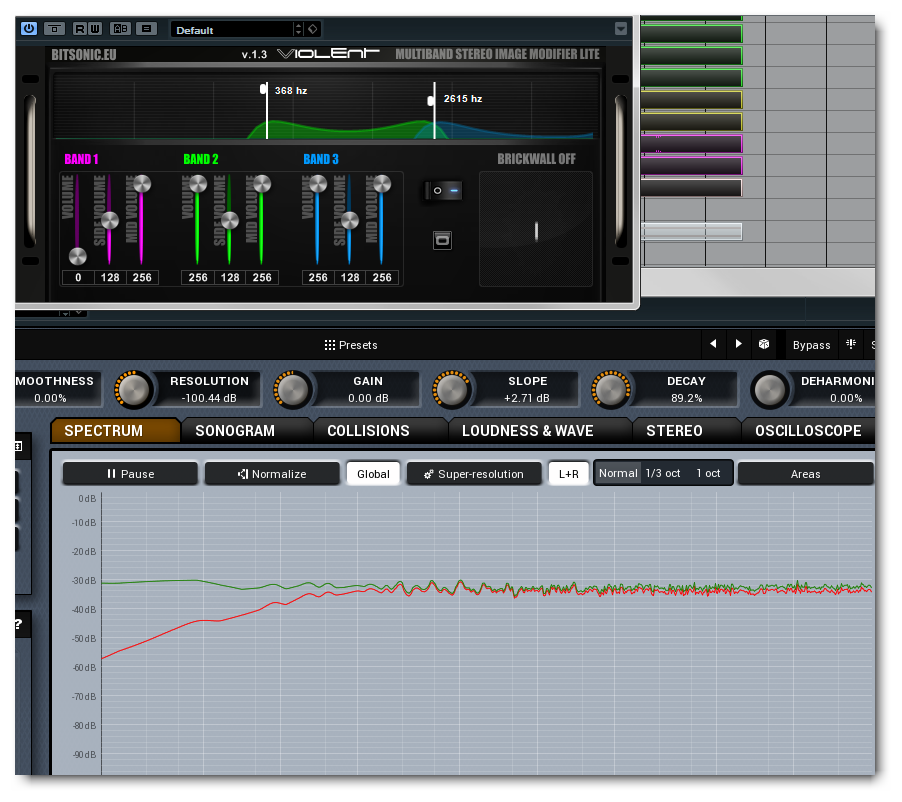Switch to Stereo tab
The height and width of the screenshot is (802, 902).
(686, 430)
